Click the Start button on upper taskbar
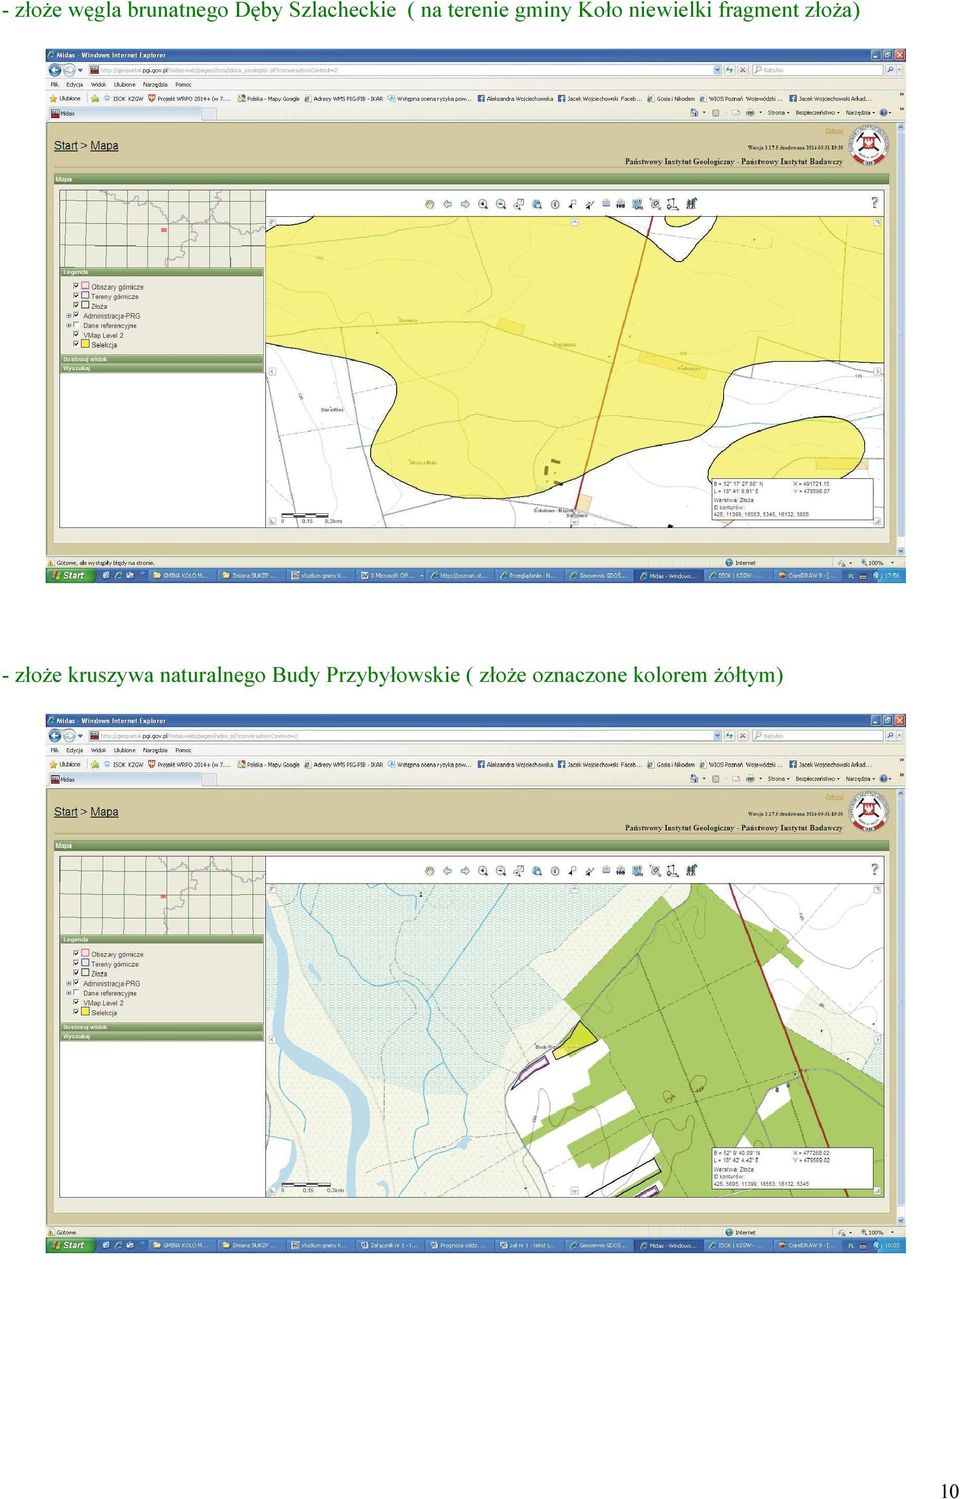The width and height of the screenshot is (960, 1499). click(x=69, y=576)
